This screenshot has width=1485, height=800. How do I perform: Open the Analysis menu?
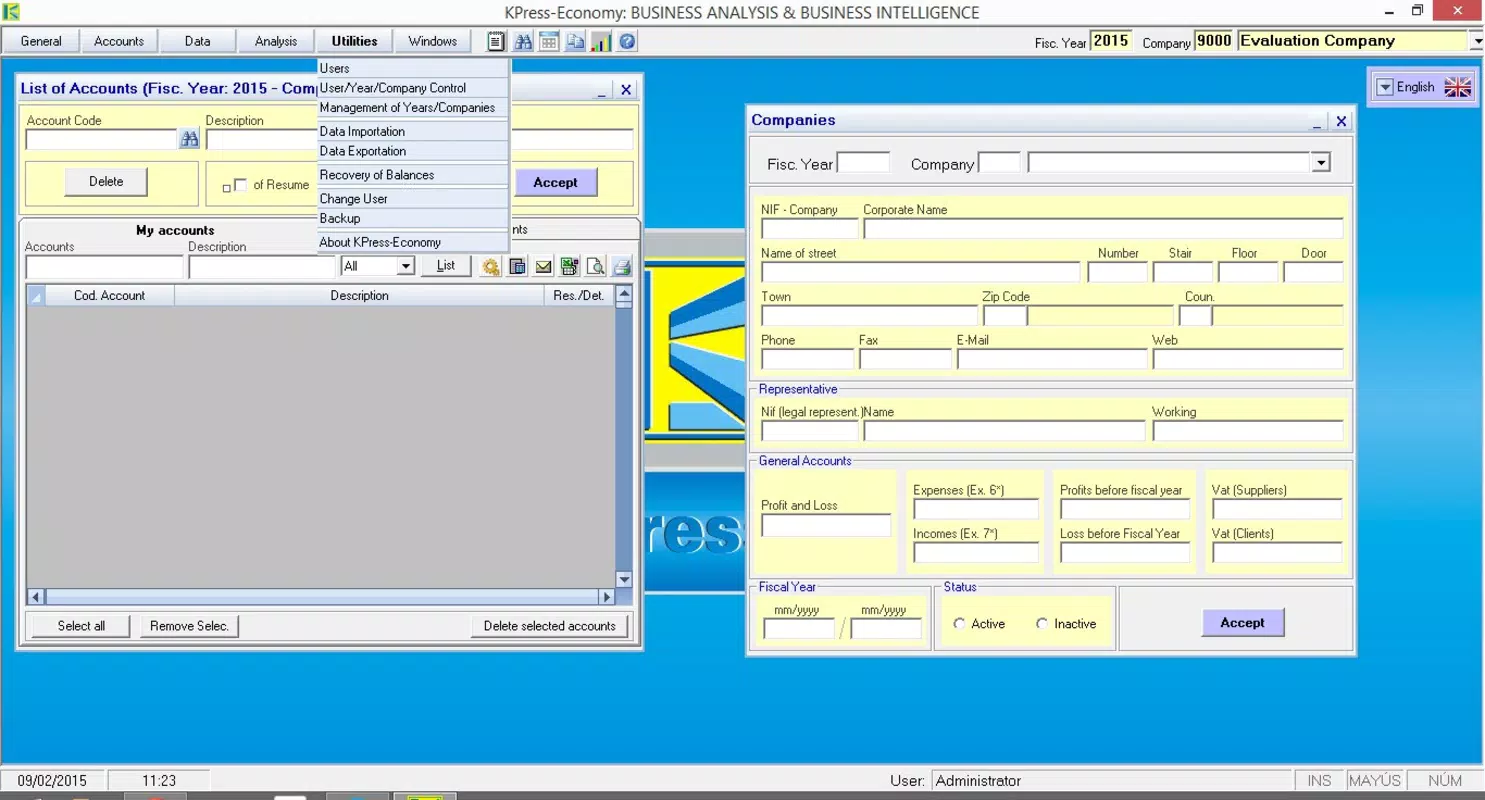coord(276,41)
